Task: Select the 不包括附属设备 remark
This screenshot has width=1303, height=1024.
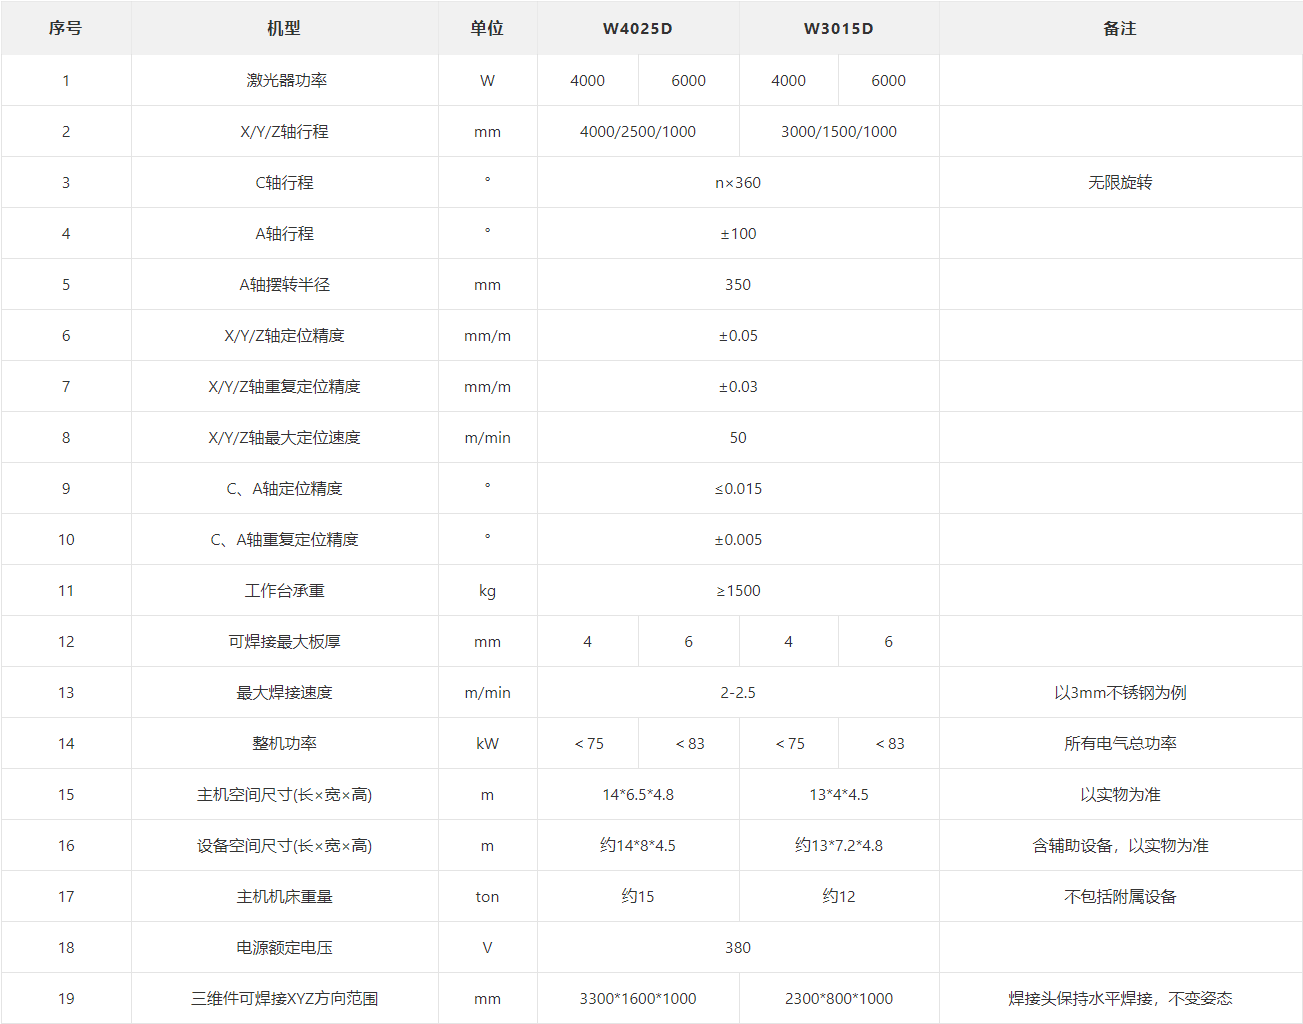Action: pyautogui.click(x=1120, y=896)
